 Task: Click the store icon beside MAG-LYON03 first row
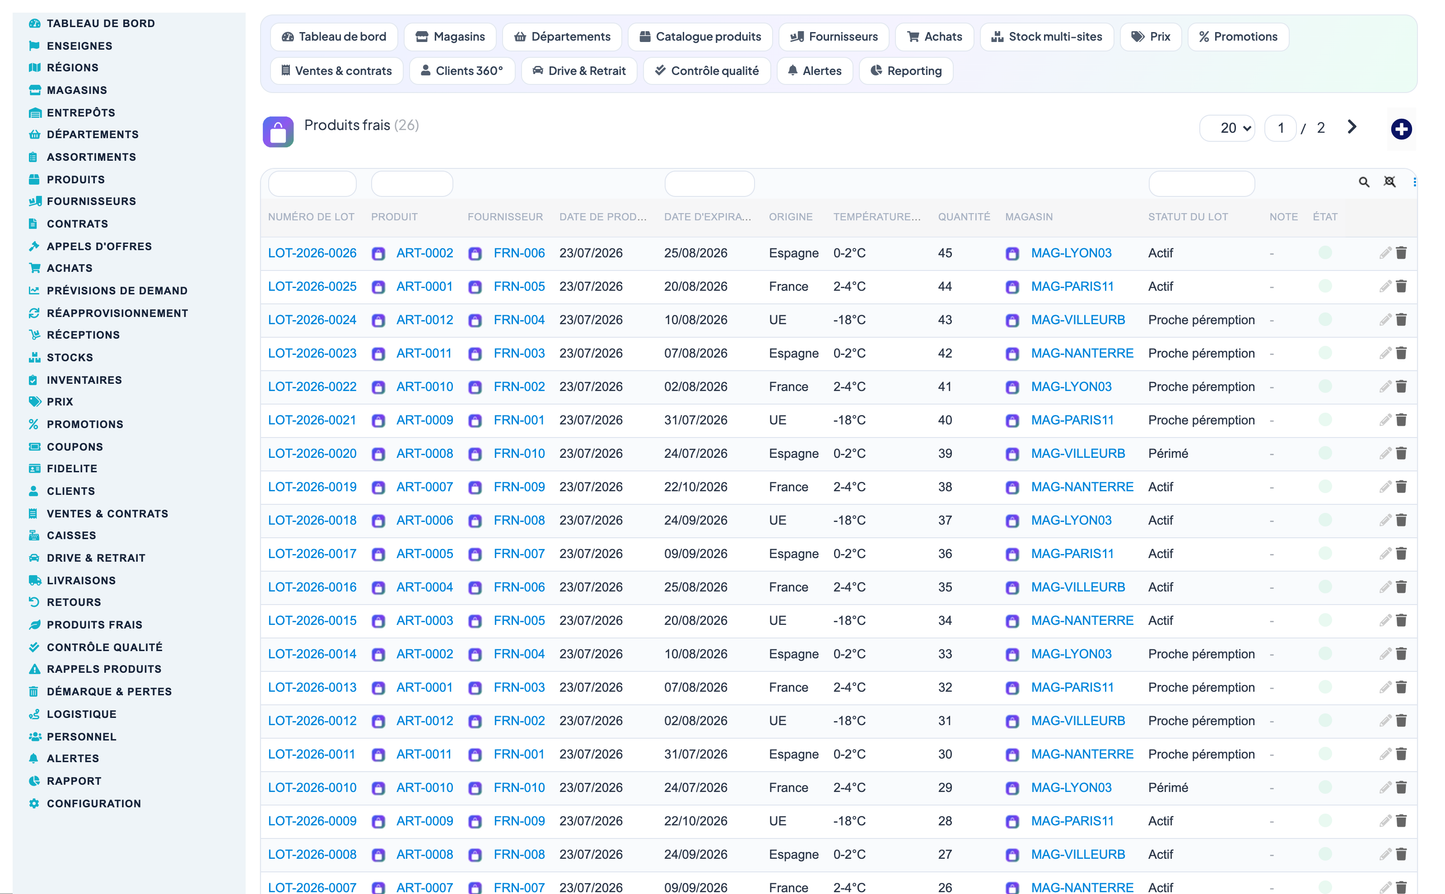[x=1012, y=254]
